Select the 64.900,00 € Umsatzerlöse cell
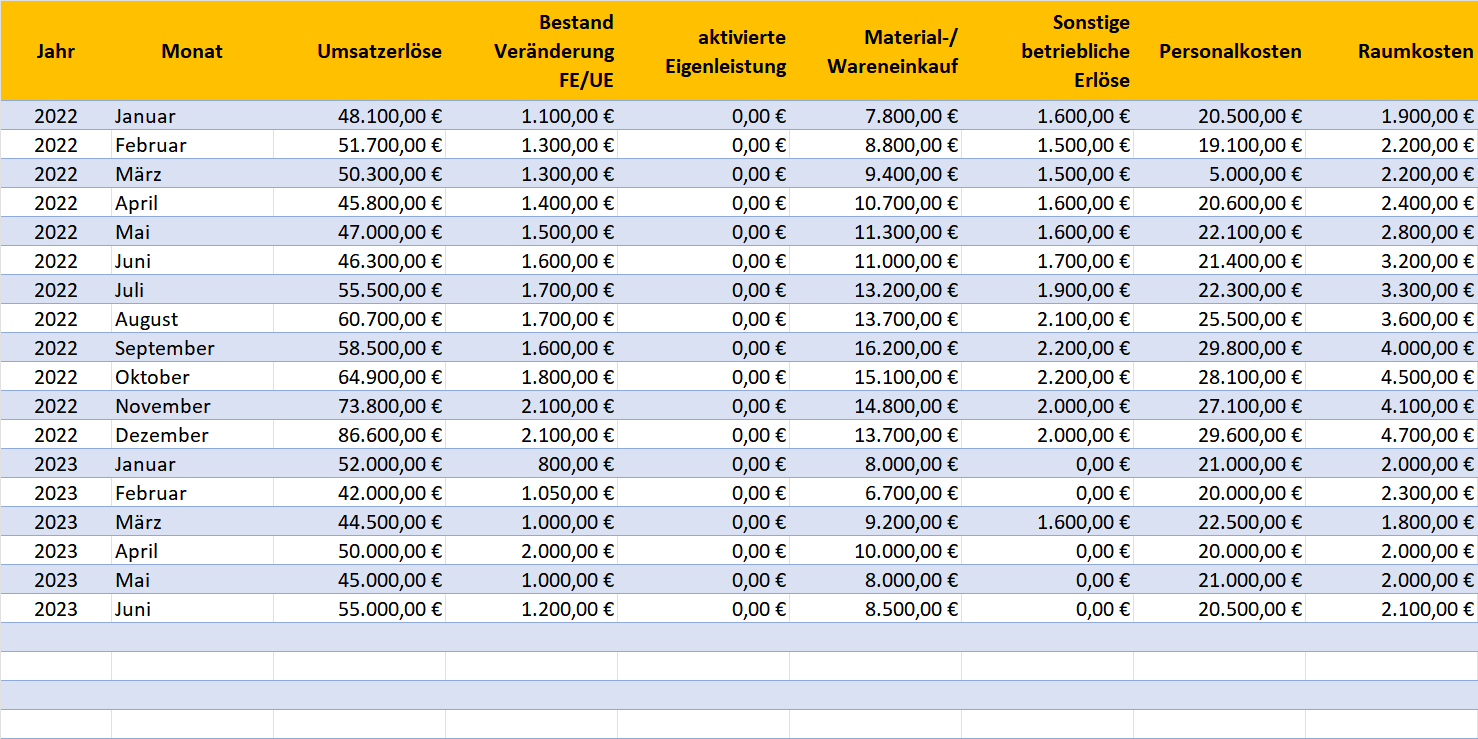1478x739 pixels. pyautogui.click(x=379, y=377)
